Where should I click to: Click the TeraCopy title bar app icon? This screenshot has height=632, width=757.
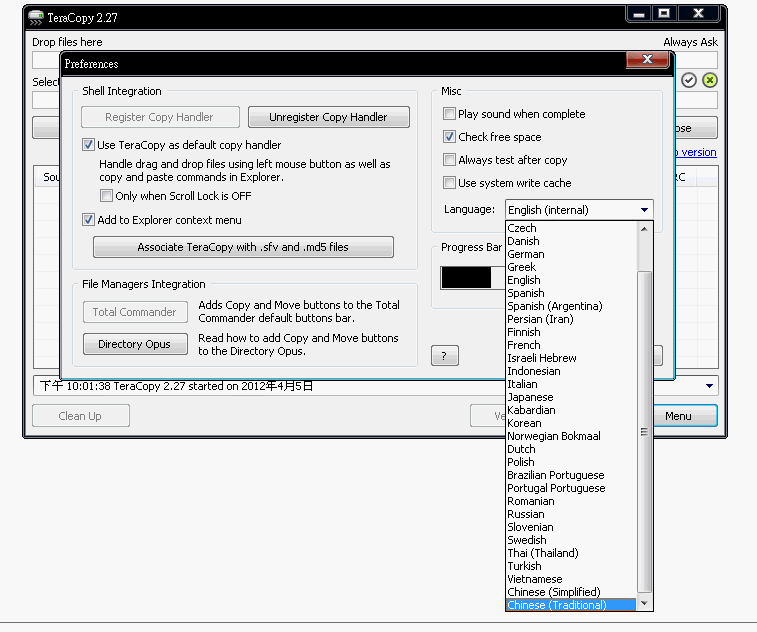36,17
